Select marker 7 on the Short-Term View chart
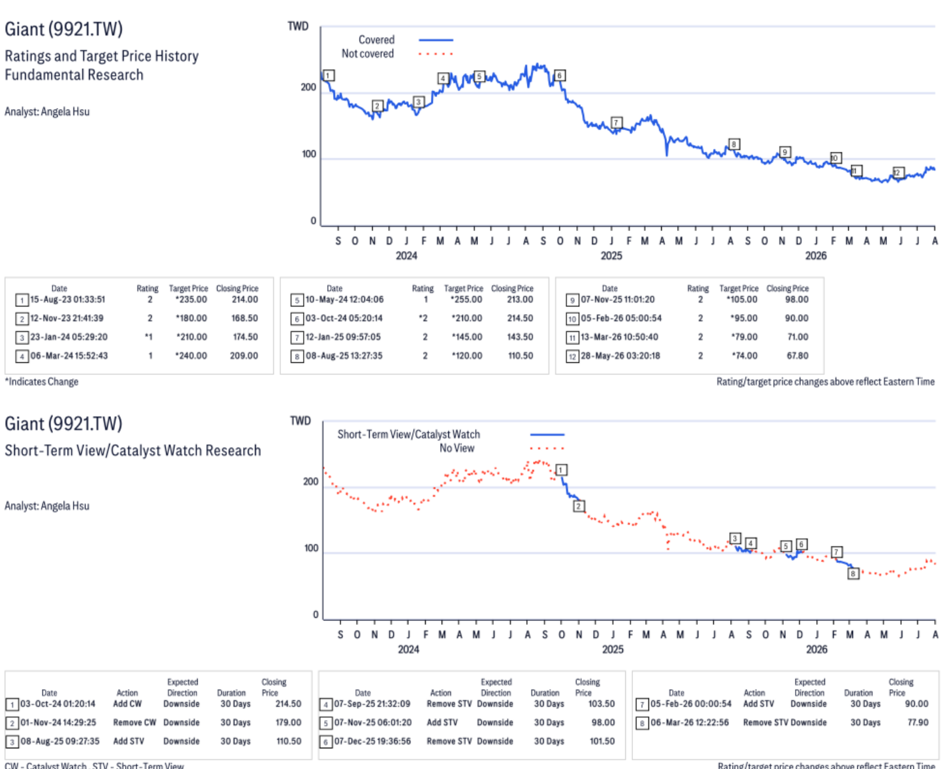The image size is (942, 769). 837,552
